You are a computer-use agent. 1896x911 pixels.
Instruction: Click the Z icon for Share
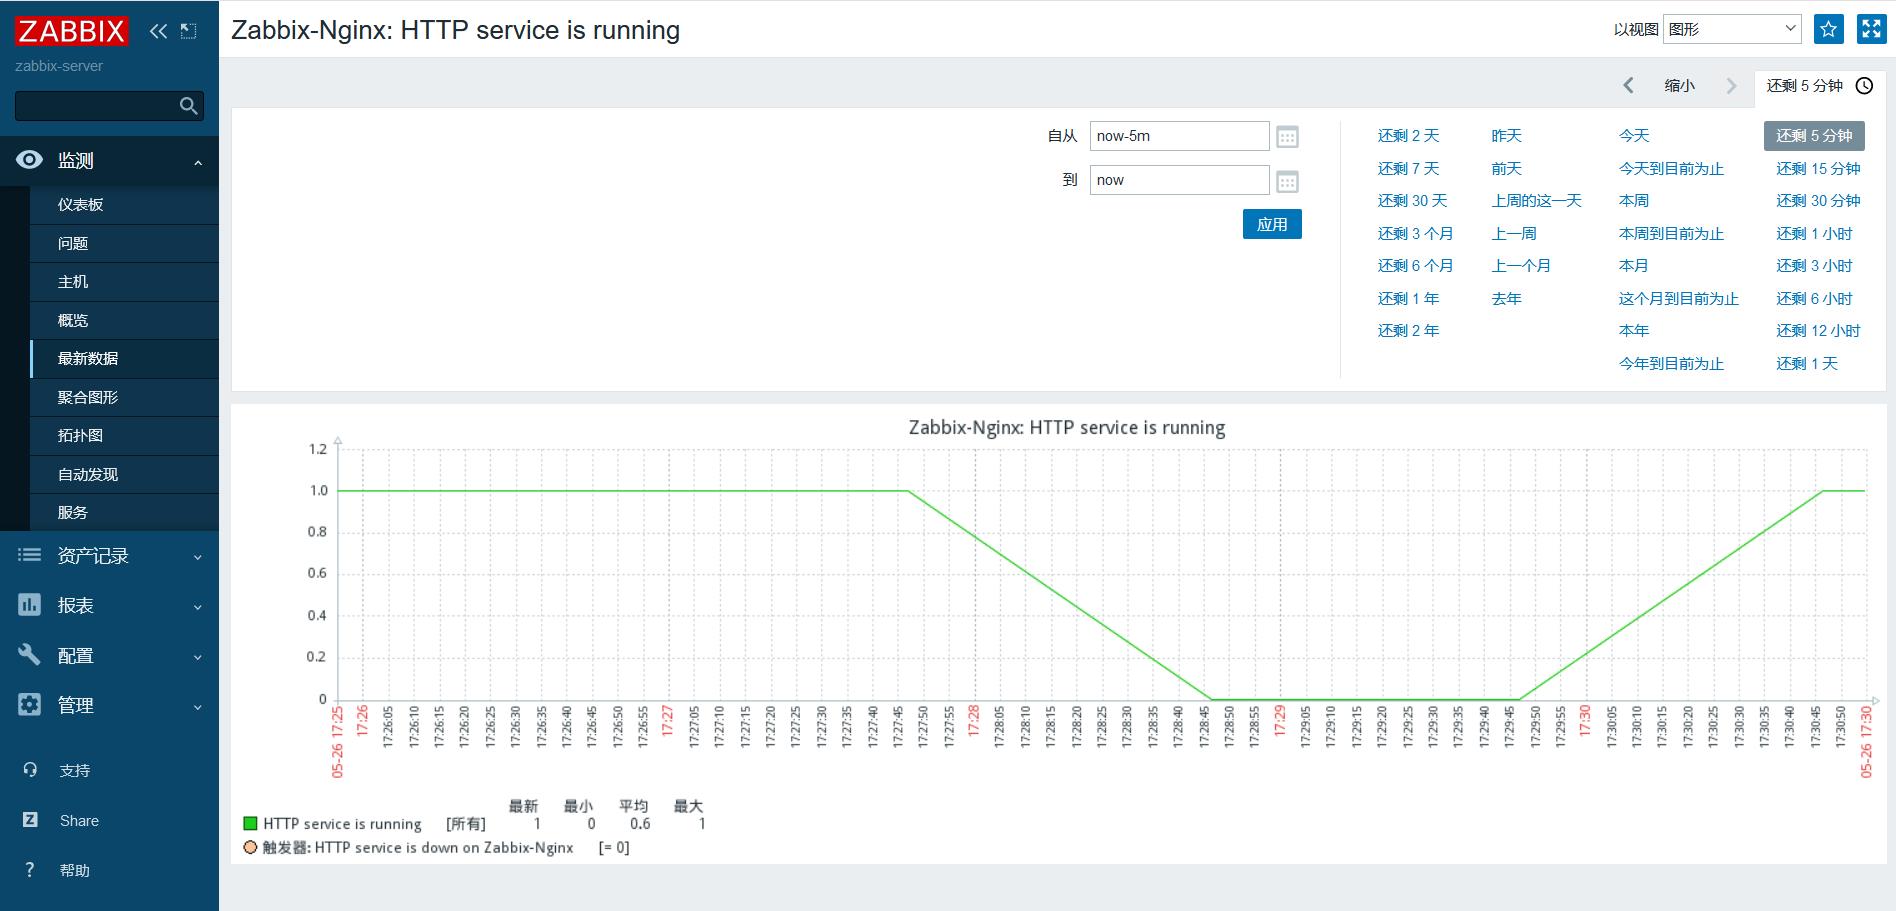coord(30,820)
